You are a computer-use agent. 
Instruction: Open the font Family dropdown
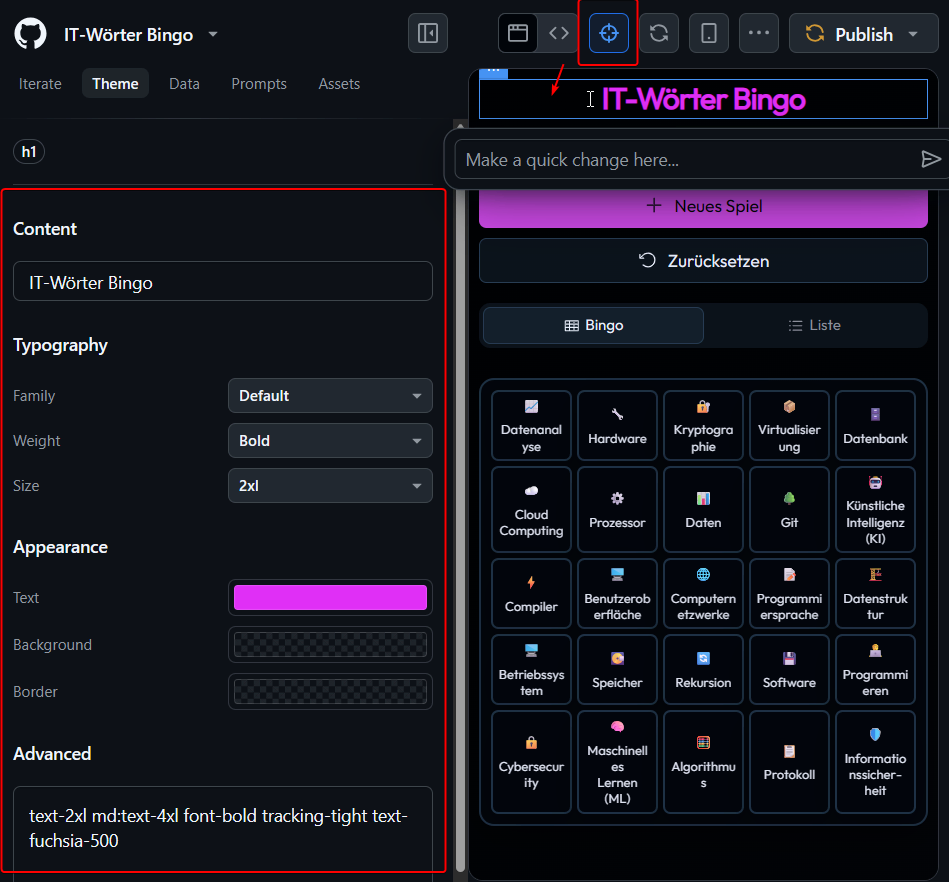[330, 396]
